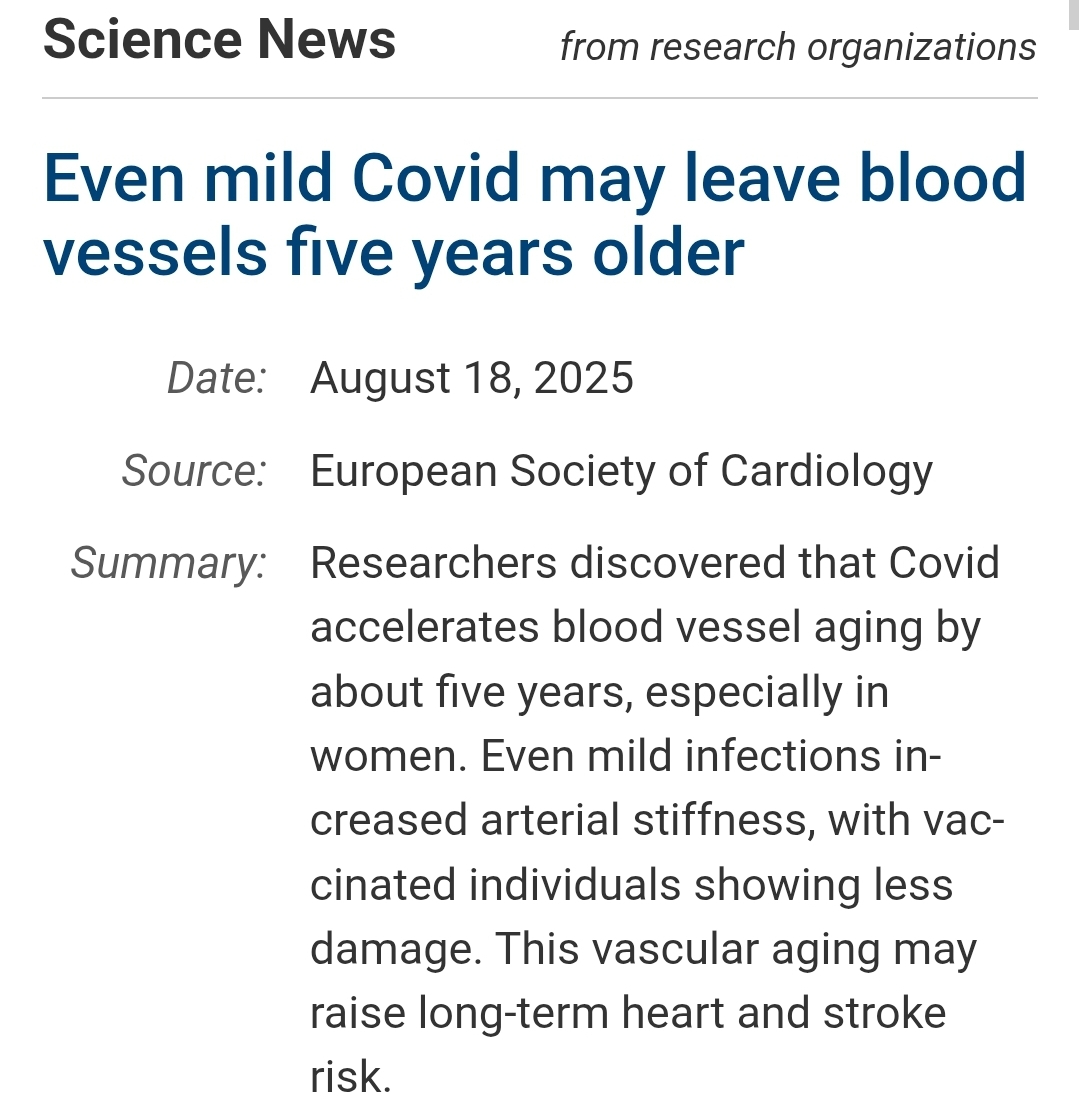Click the "Date:" field label
1079x1115 pixels.
tap(217, 378)
